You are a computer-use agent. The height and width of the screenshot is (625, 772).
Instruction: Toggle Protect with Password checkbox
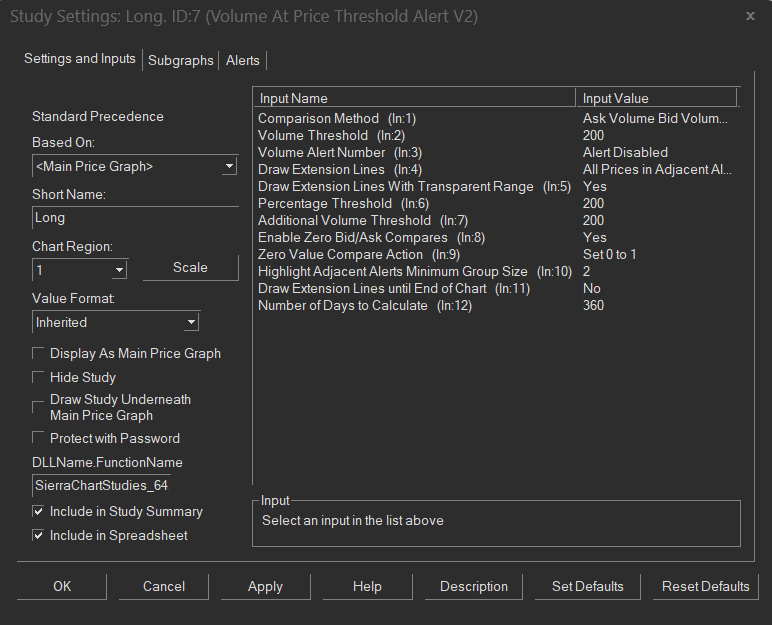tap(39, 438)
